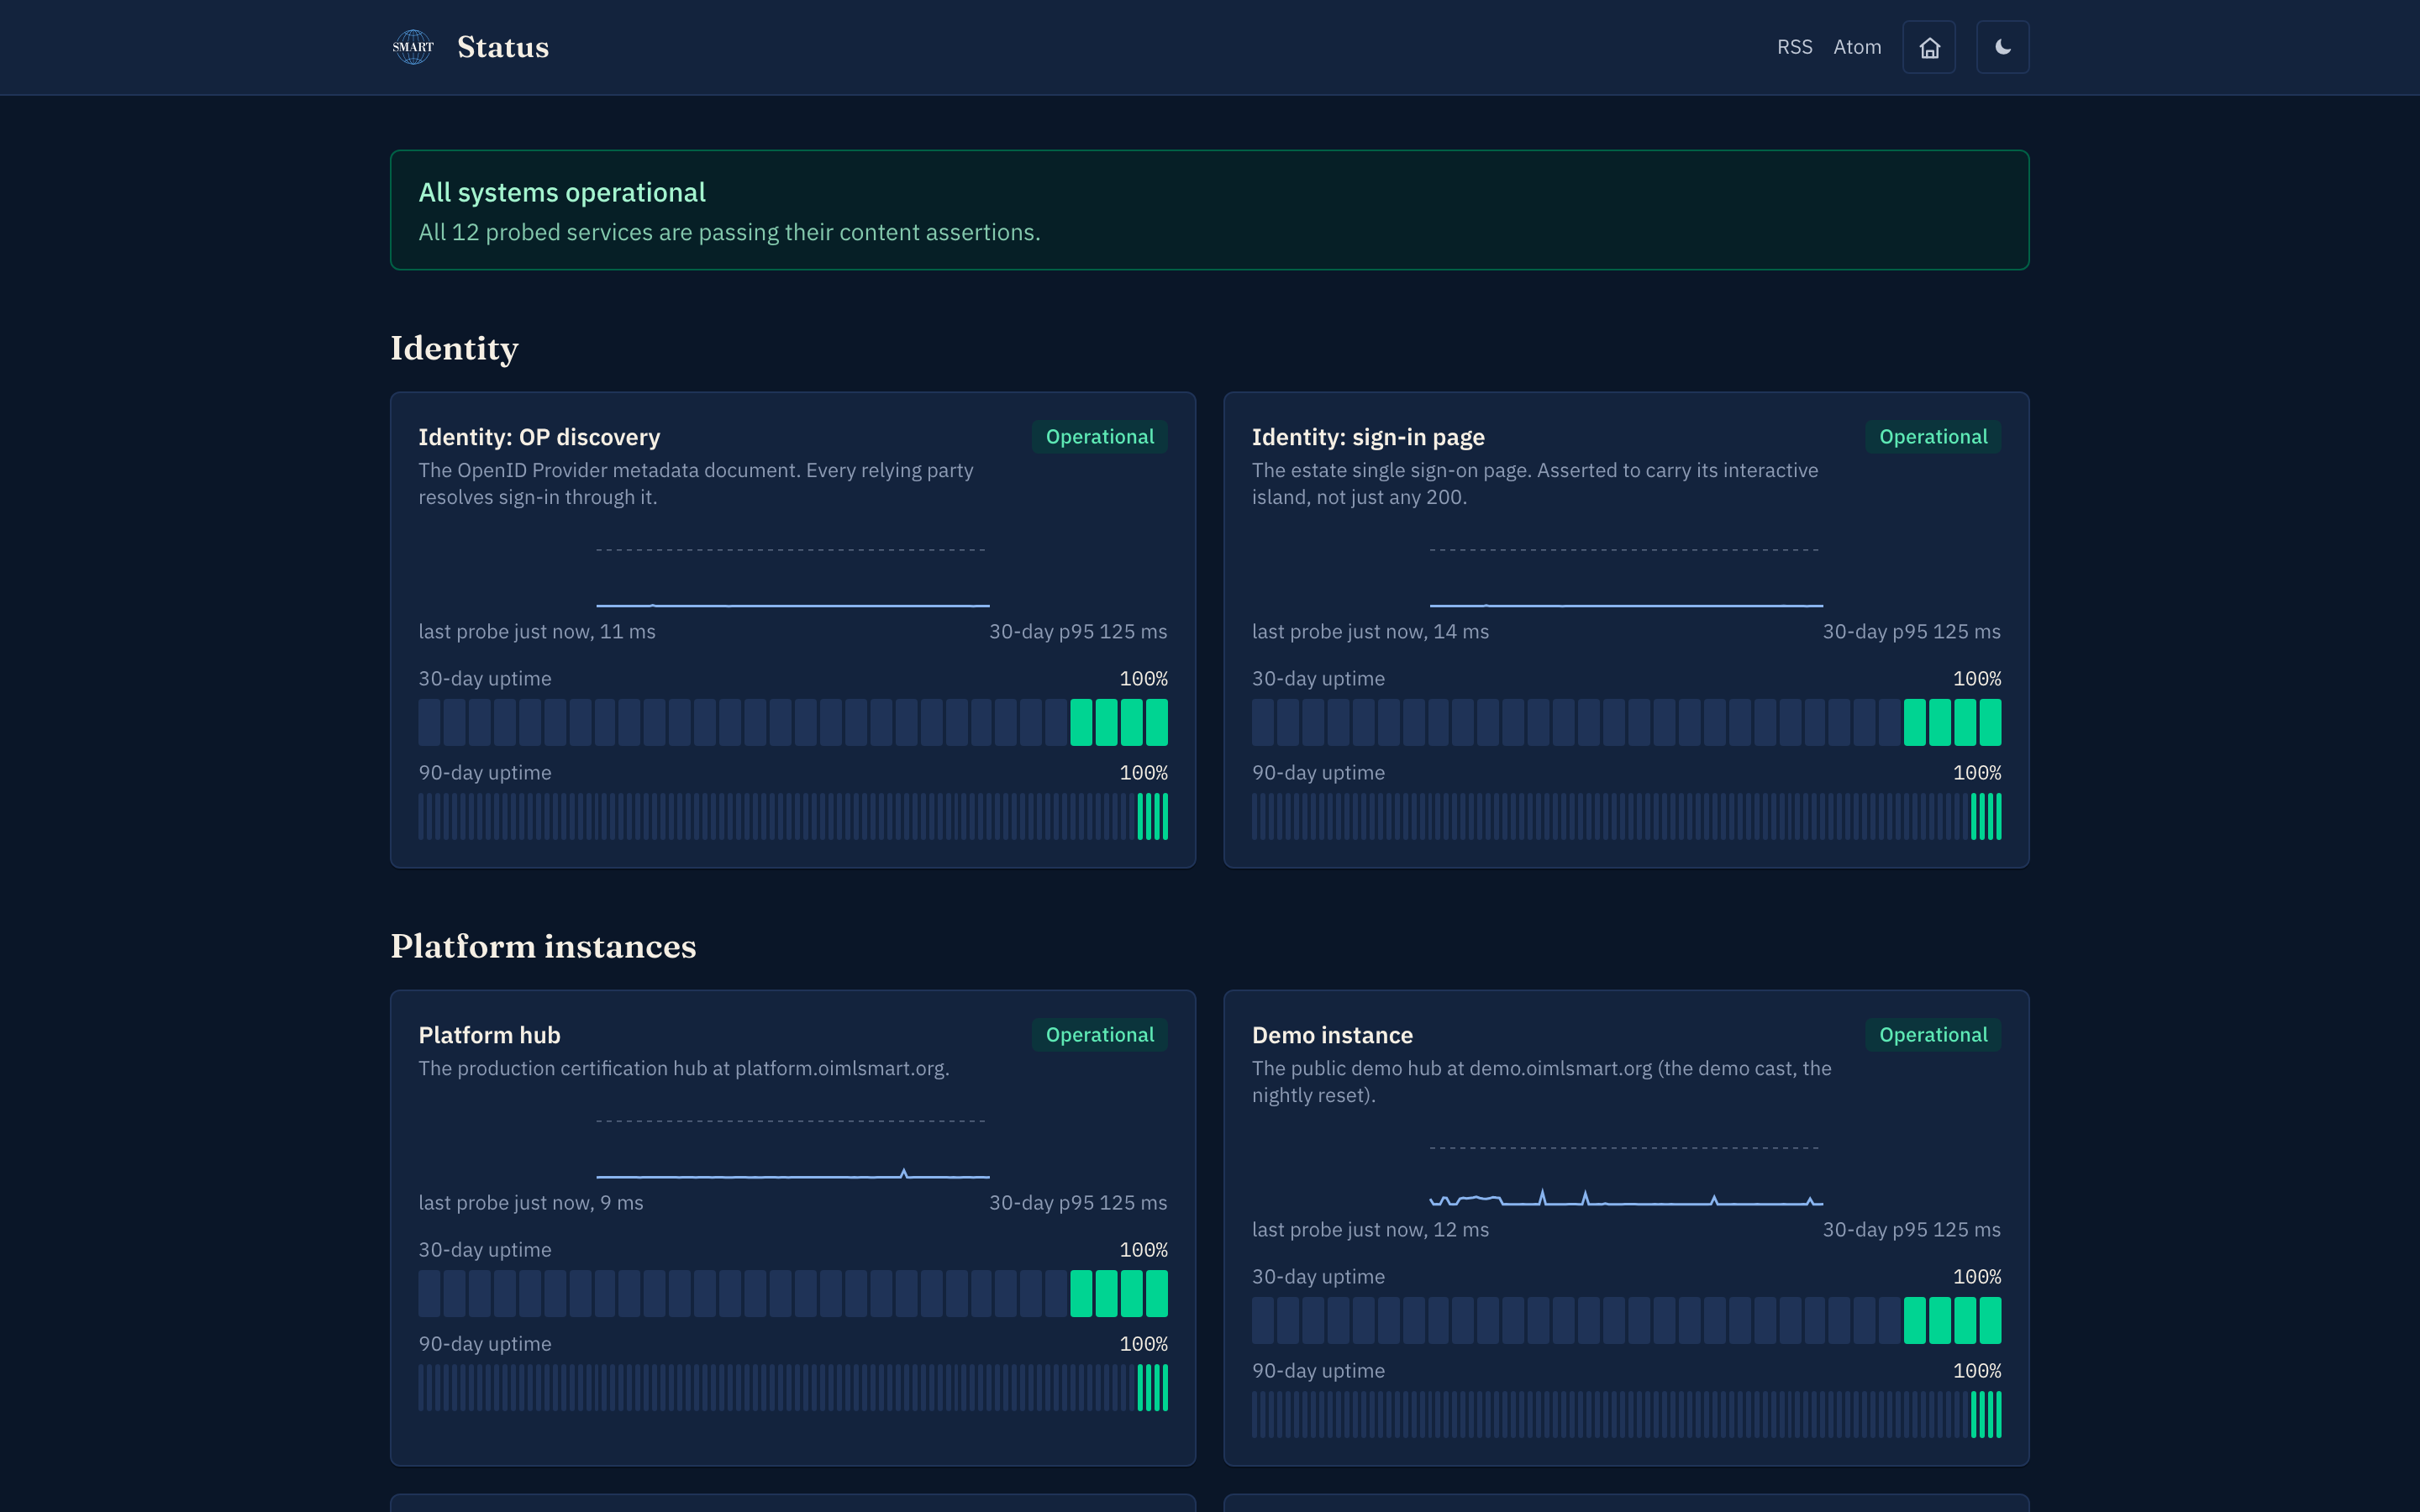The width and height of the screenshot is (2420, 1512).
Task: Click OP discovery 30-day uptime 100% value
Action: (1143, 679)
